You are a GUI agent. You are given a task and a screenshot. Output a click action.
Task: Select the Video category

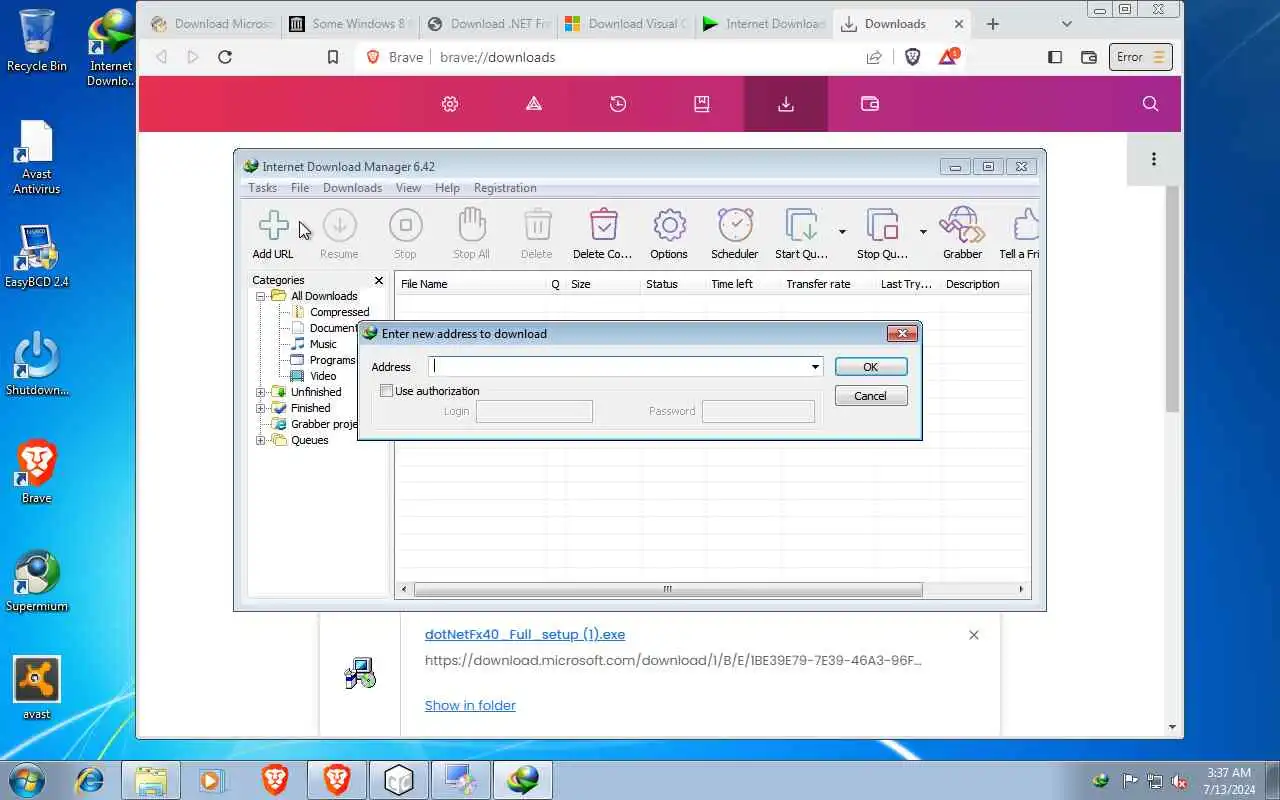323,376
